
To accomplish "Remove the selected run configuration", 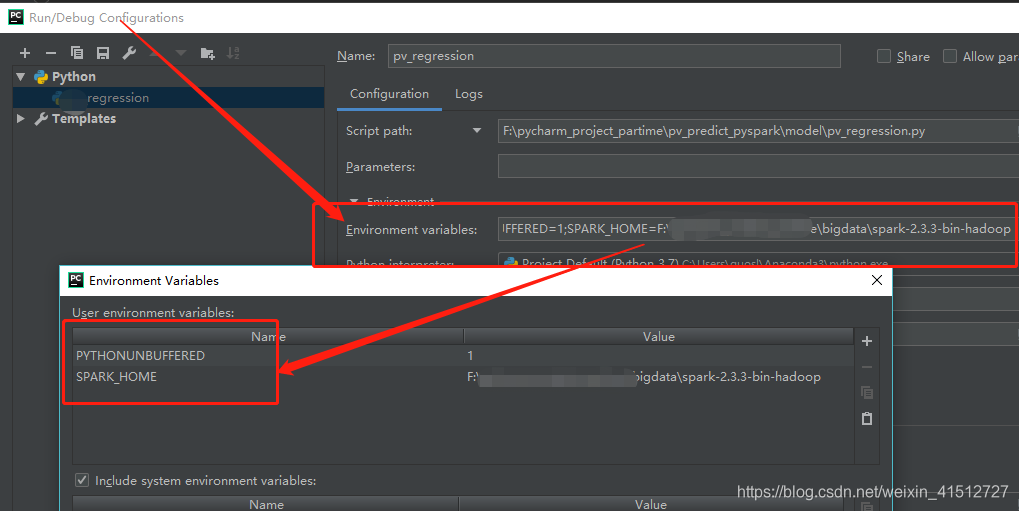I will click(x=51, y=53).
